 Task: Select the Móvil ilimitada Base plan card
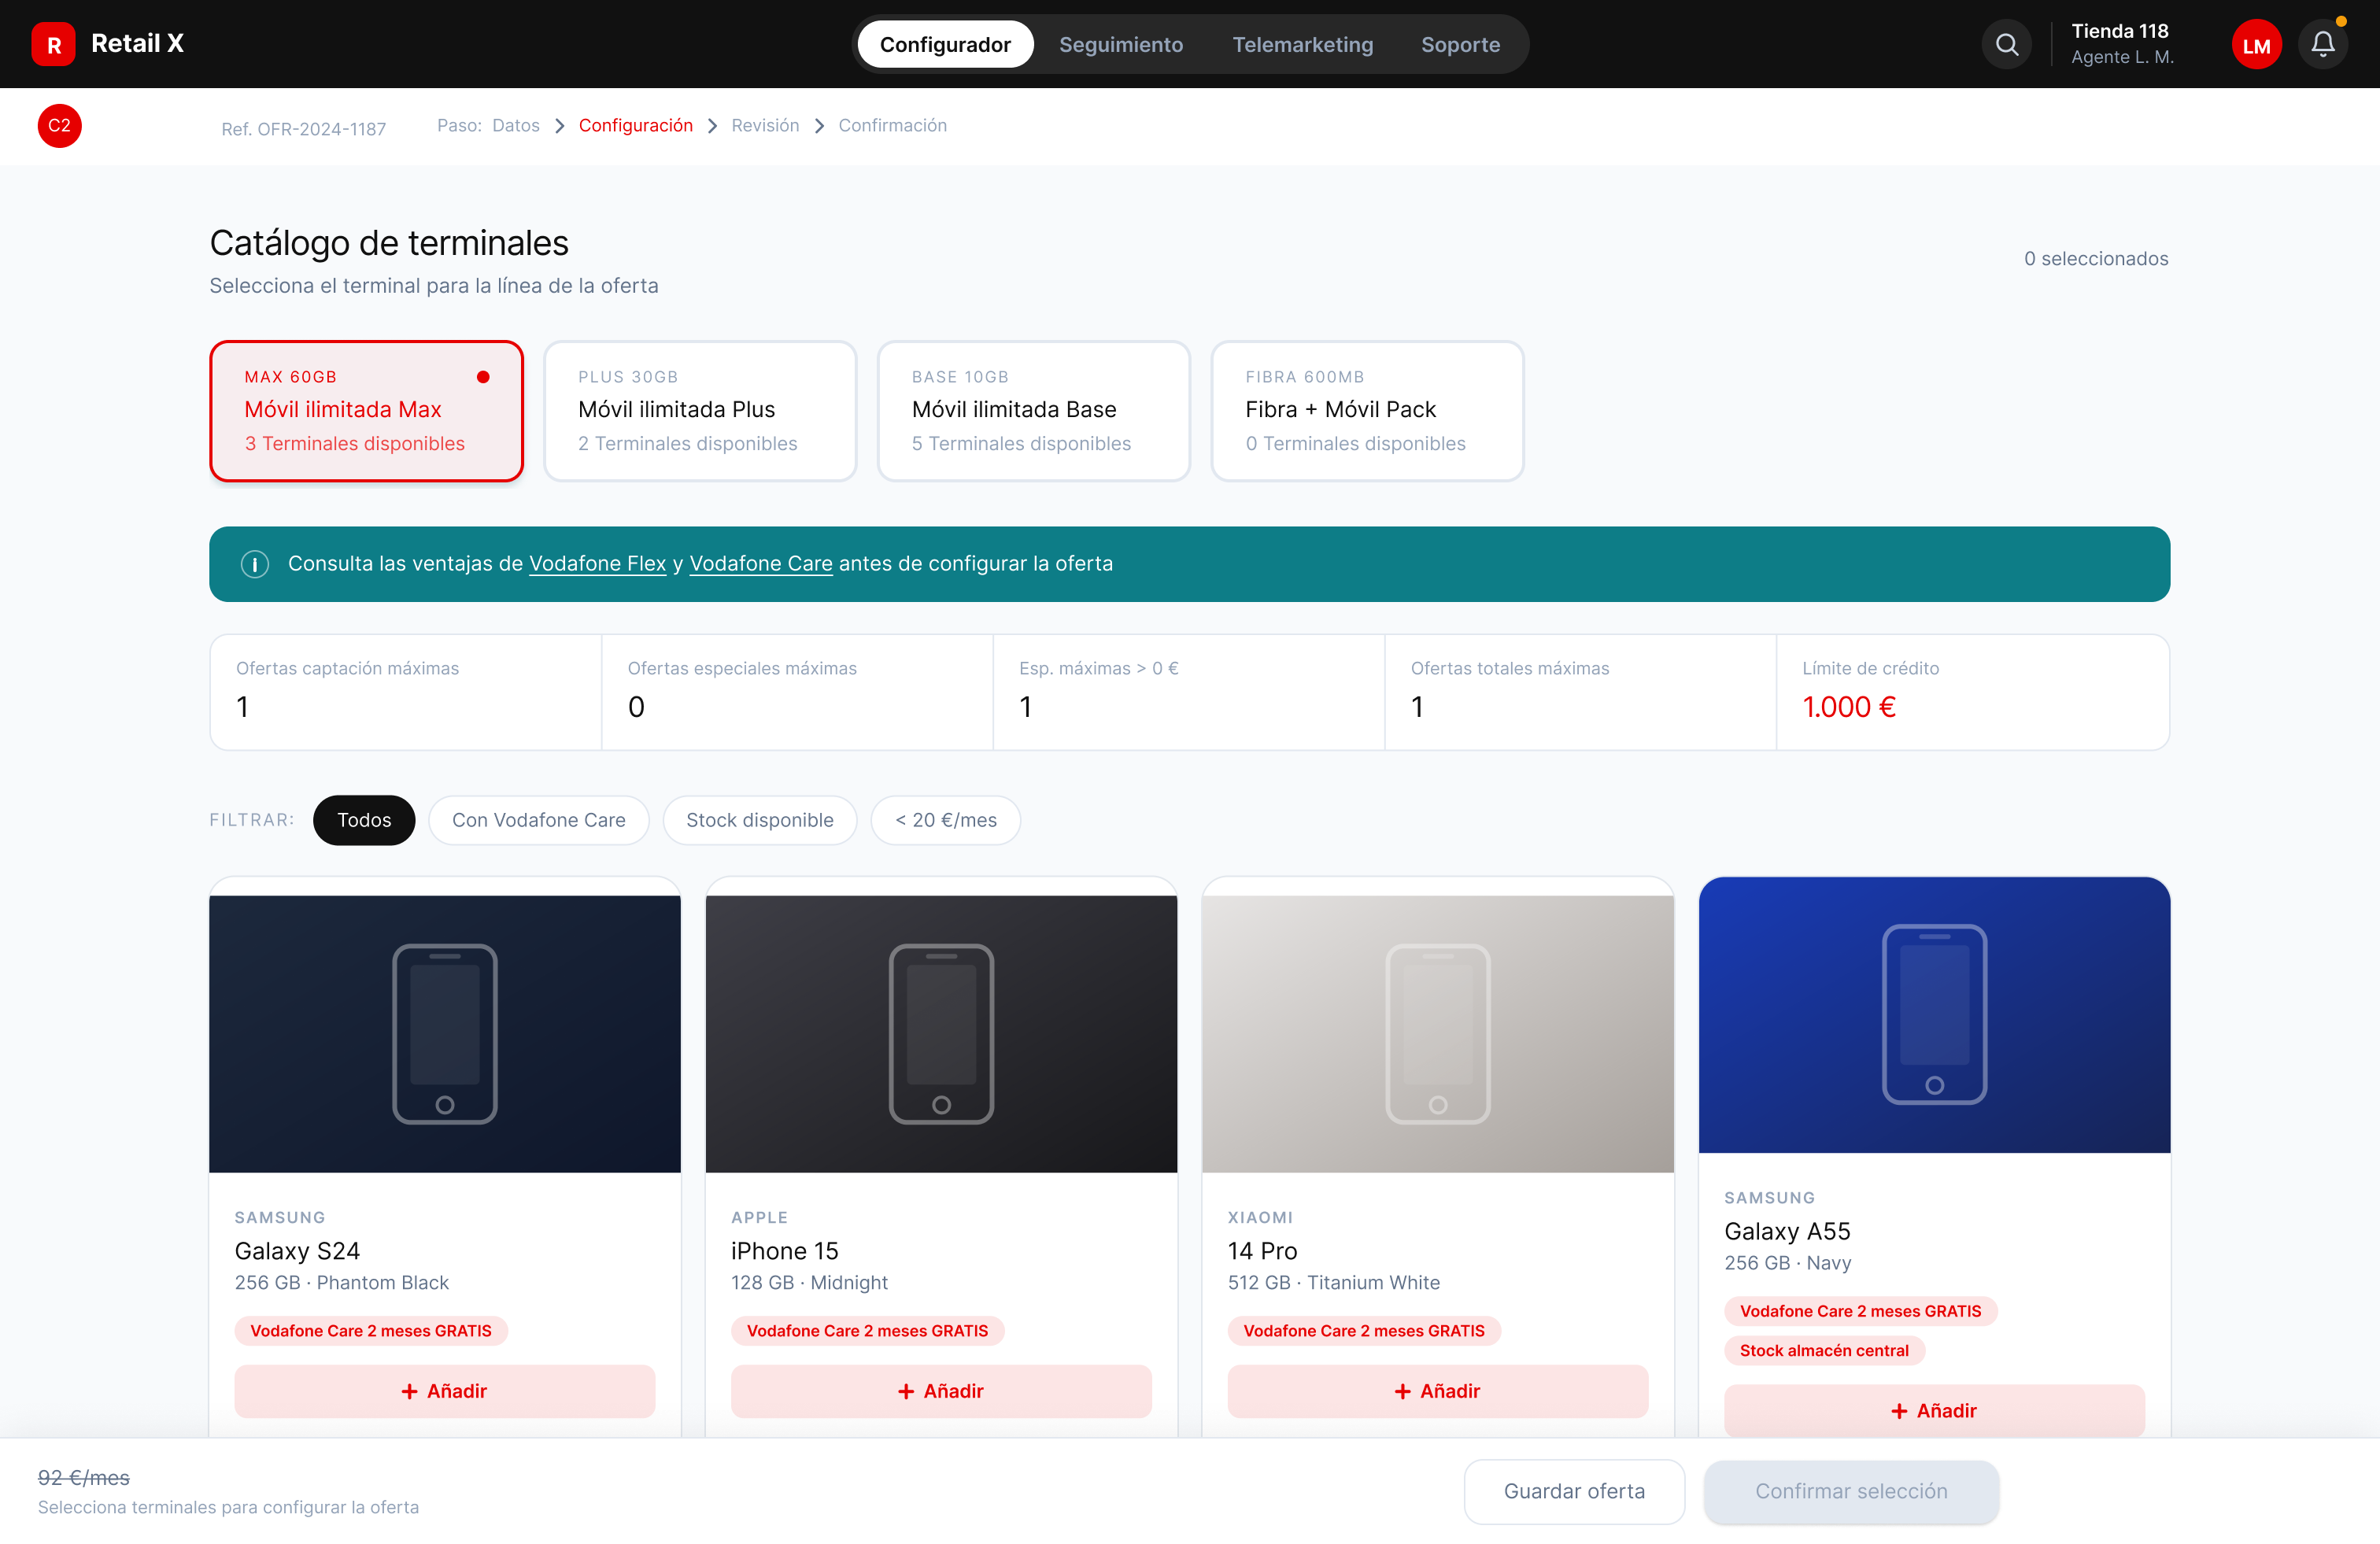pos(1033,411)
